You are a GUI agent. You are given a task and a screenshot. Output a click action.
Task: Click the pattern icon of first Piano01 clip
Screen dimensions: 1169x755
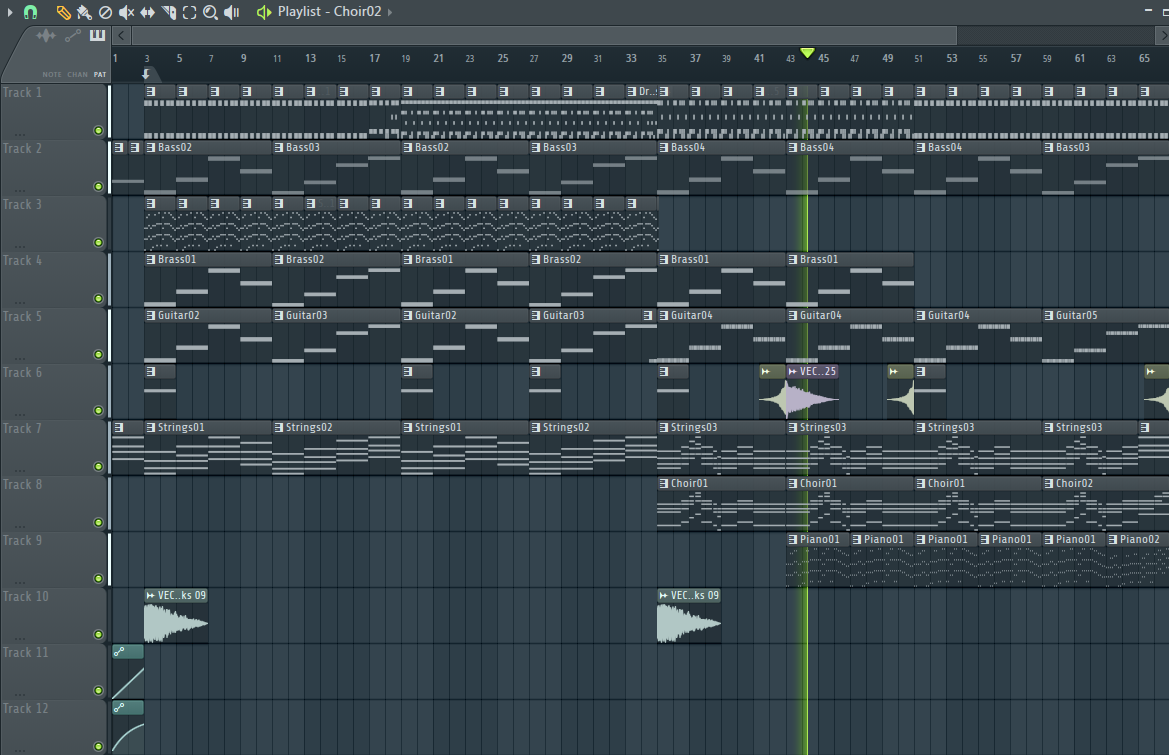coord(793,540)
